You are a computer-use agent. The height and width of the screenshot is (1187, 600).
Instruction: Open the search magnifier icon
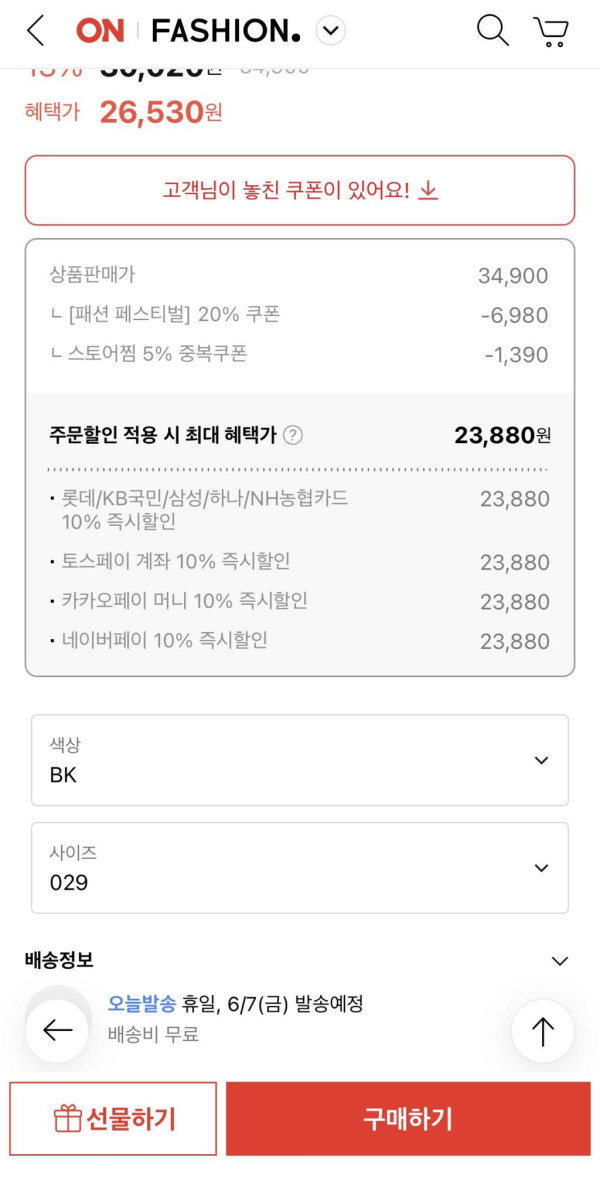click(492, 31)
